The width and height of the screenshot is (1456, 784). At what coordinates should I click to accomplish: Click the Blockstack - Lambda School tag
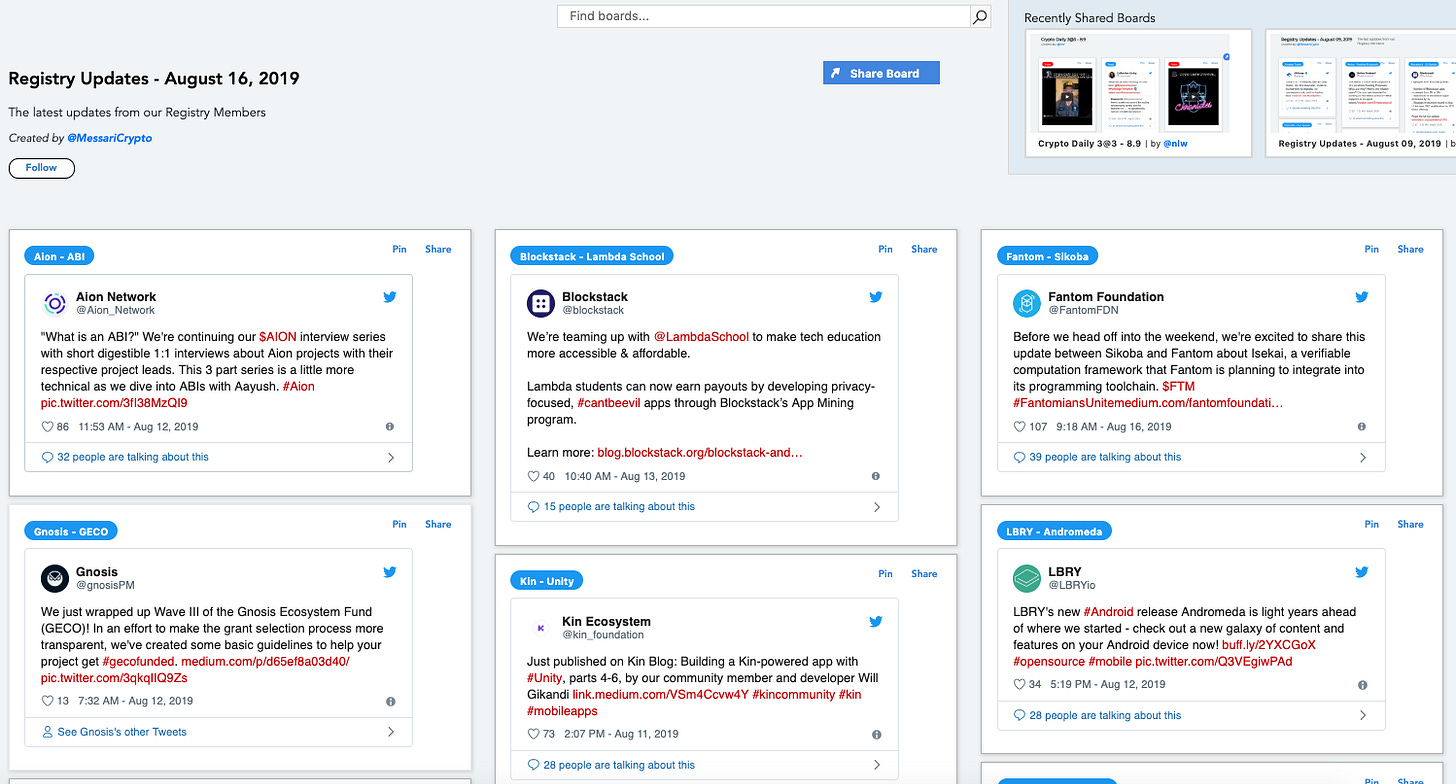click(x=592, y=256)
